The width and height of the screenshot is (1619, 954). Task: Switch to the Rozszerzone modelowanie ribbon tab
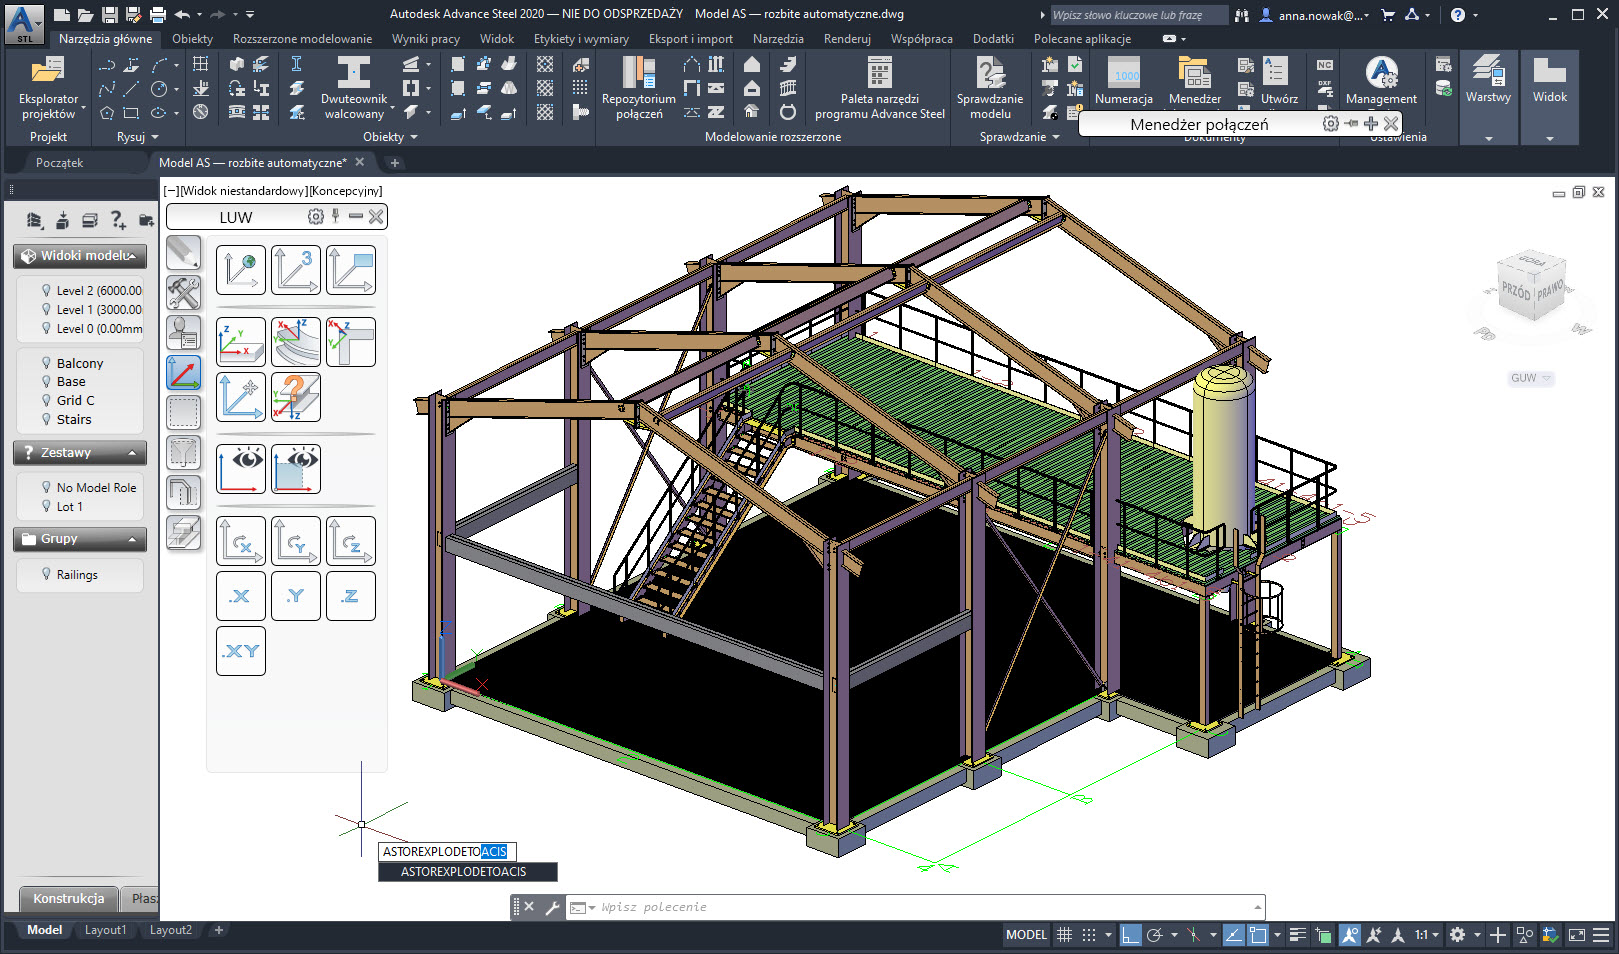(x=302, y=39)
